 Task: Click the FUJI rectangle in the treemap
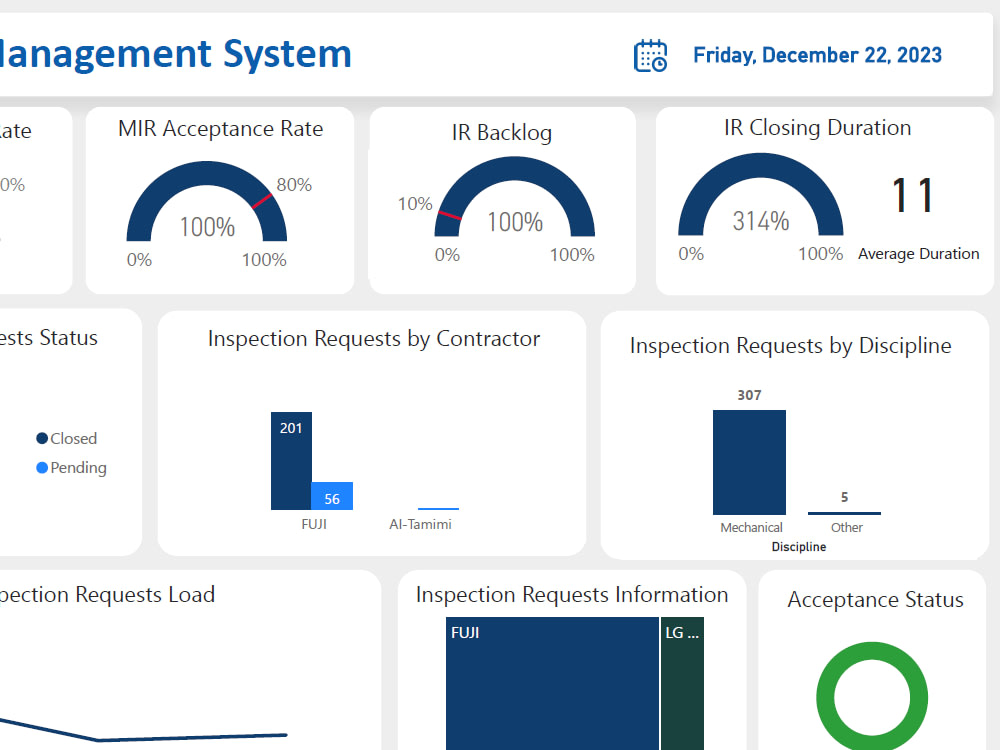[x=550, y=685]
